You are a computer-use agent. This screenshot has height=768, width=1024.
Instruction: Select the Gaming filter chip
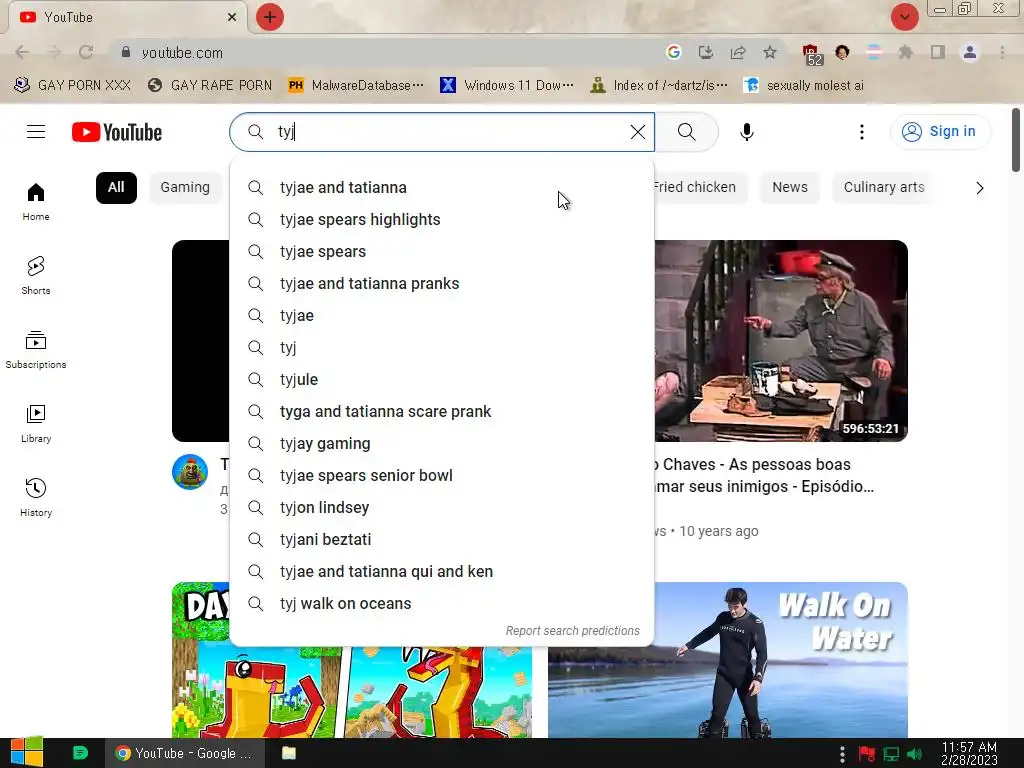[185, 187]
